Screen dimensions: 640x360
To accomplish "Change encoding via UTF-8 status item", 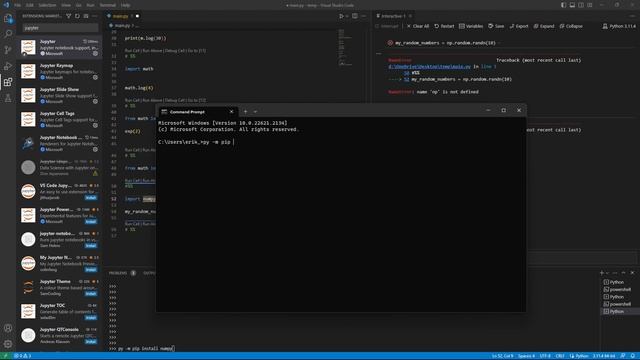I will (x=545, y=356).
